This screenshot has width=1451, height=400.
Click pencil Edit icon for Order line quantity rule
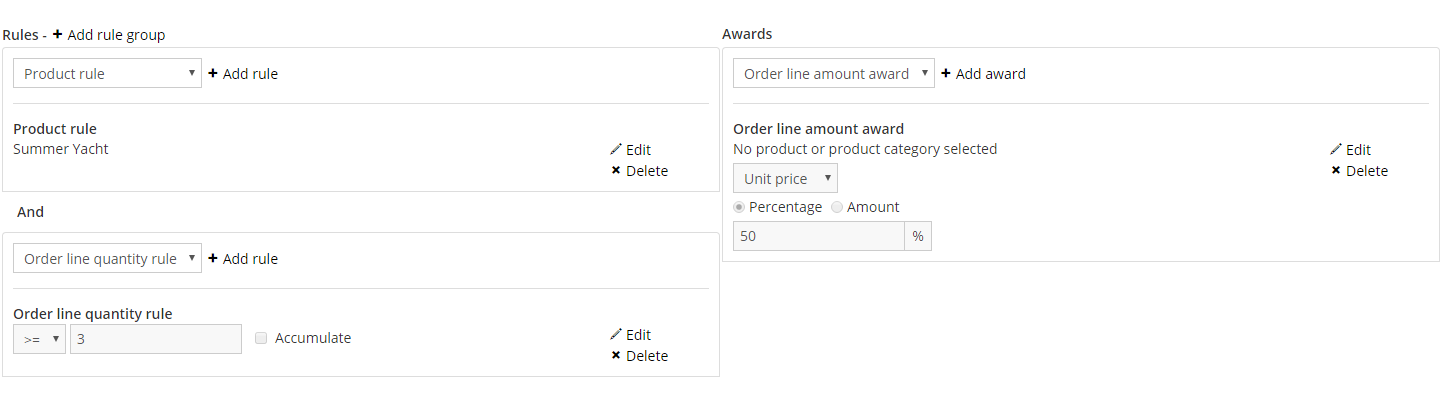click(x=616, y=334)
